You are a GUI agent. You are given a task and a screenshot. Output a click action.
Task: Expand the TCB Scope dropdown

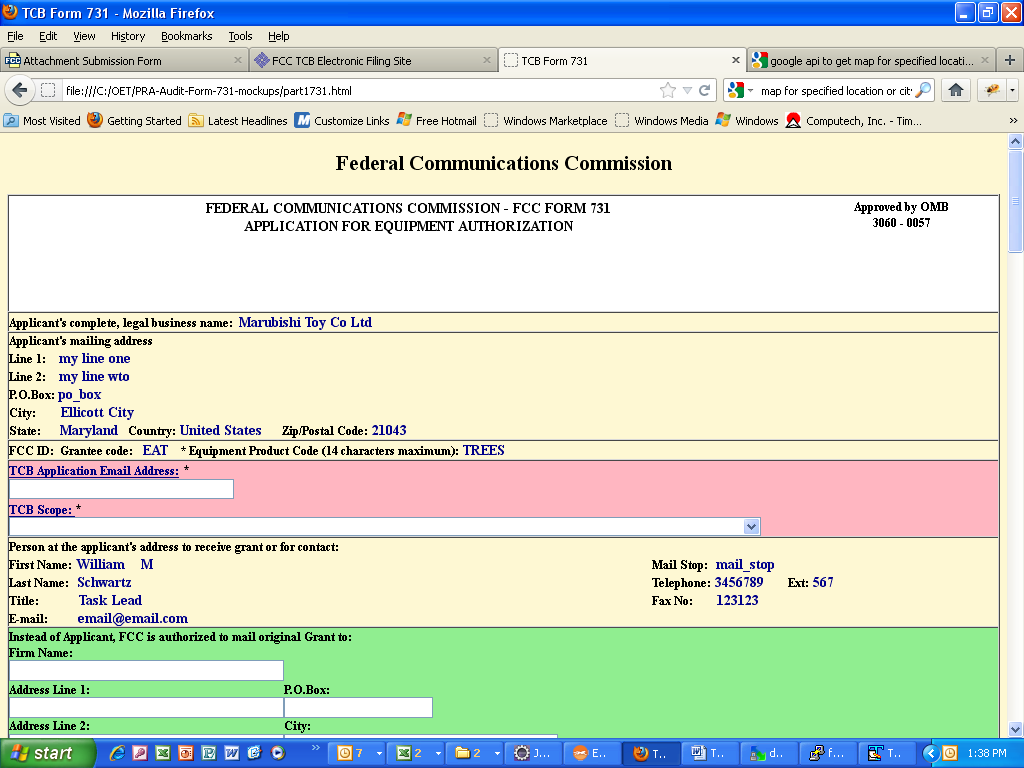(751, 526)
